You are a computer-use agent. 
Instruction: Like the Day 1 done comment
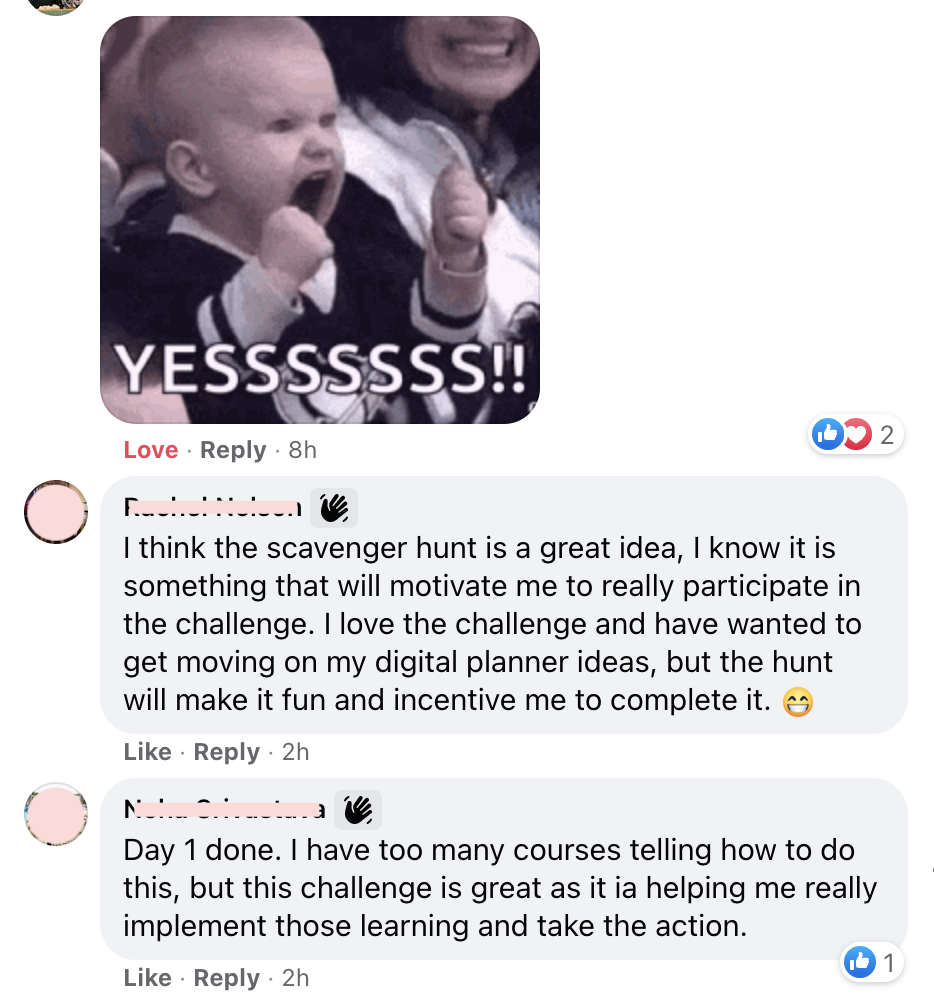point(148,978)
